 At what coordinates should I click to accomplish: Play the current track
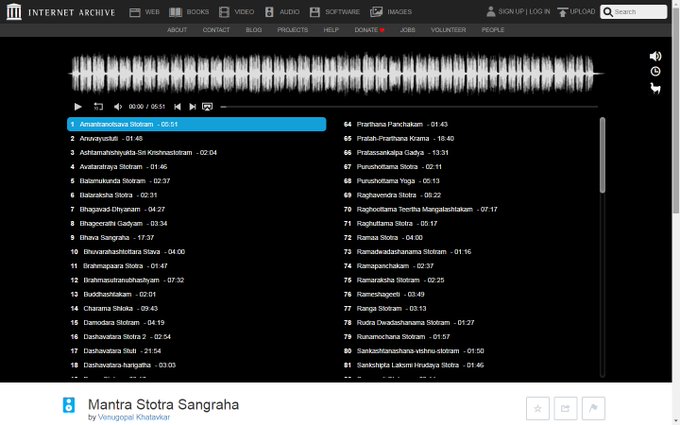(78, 107)
